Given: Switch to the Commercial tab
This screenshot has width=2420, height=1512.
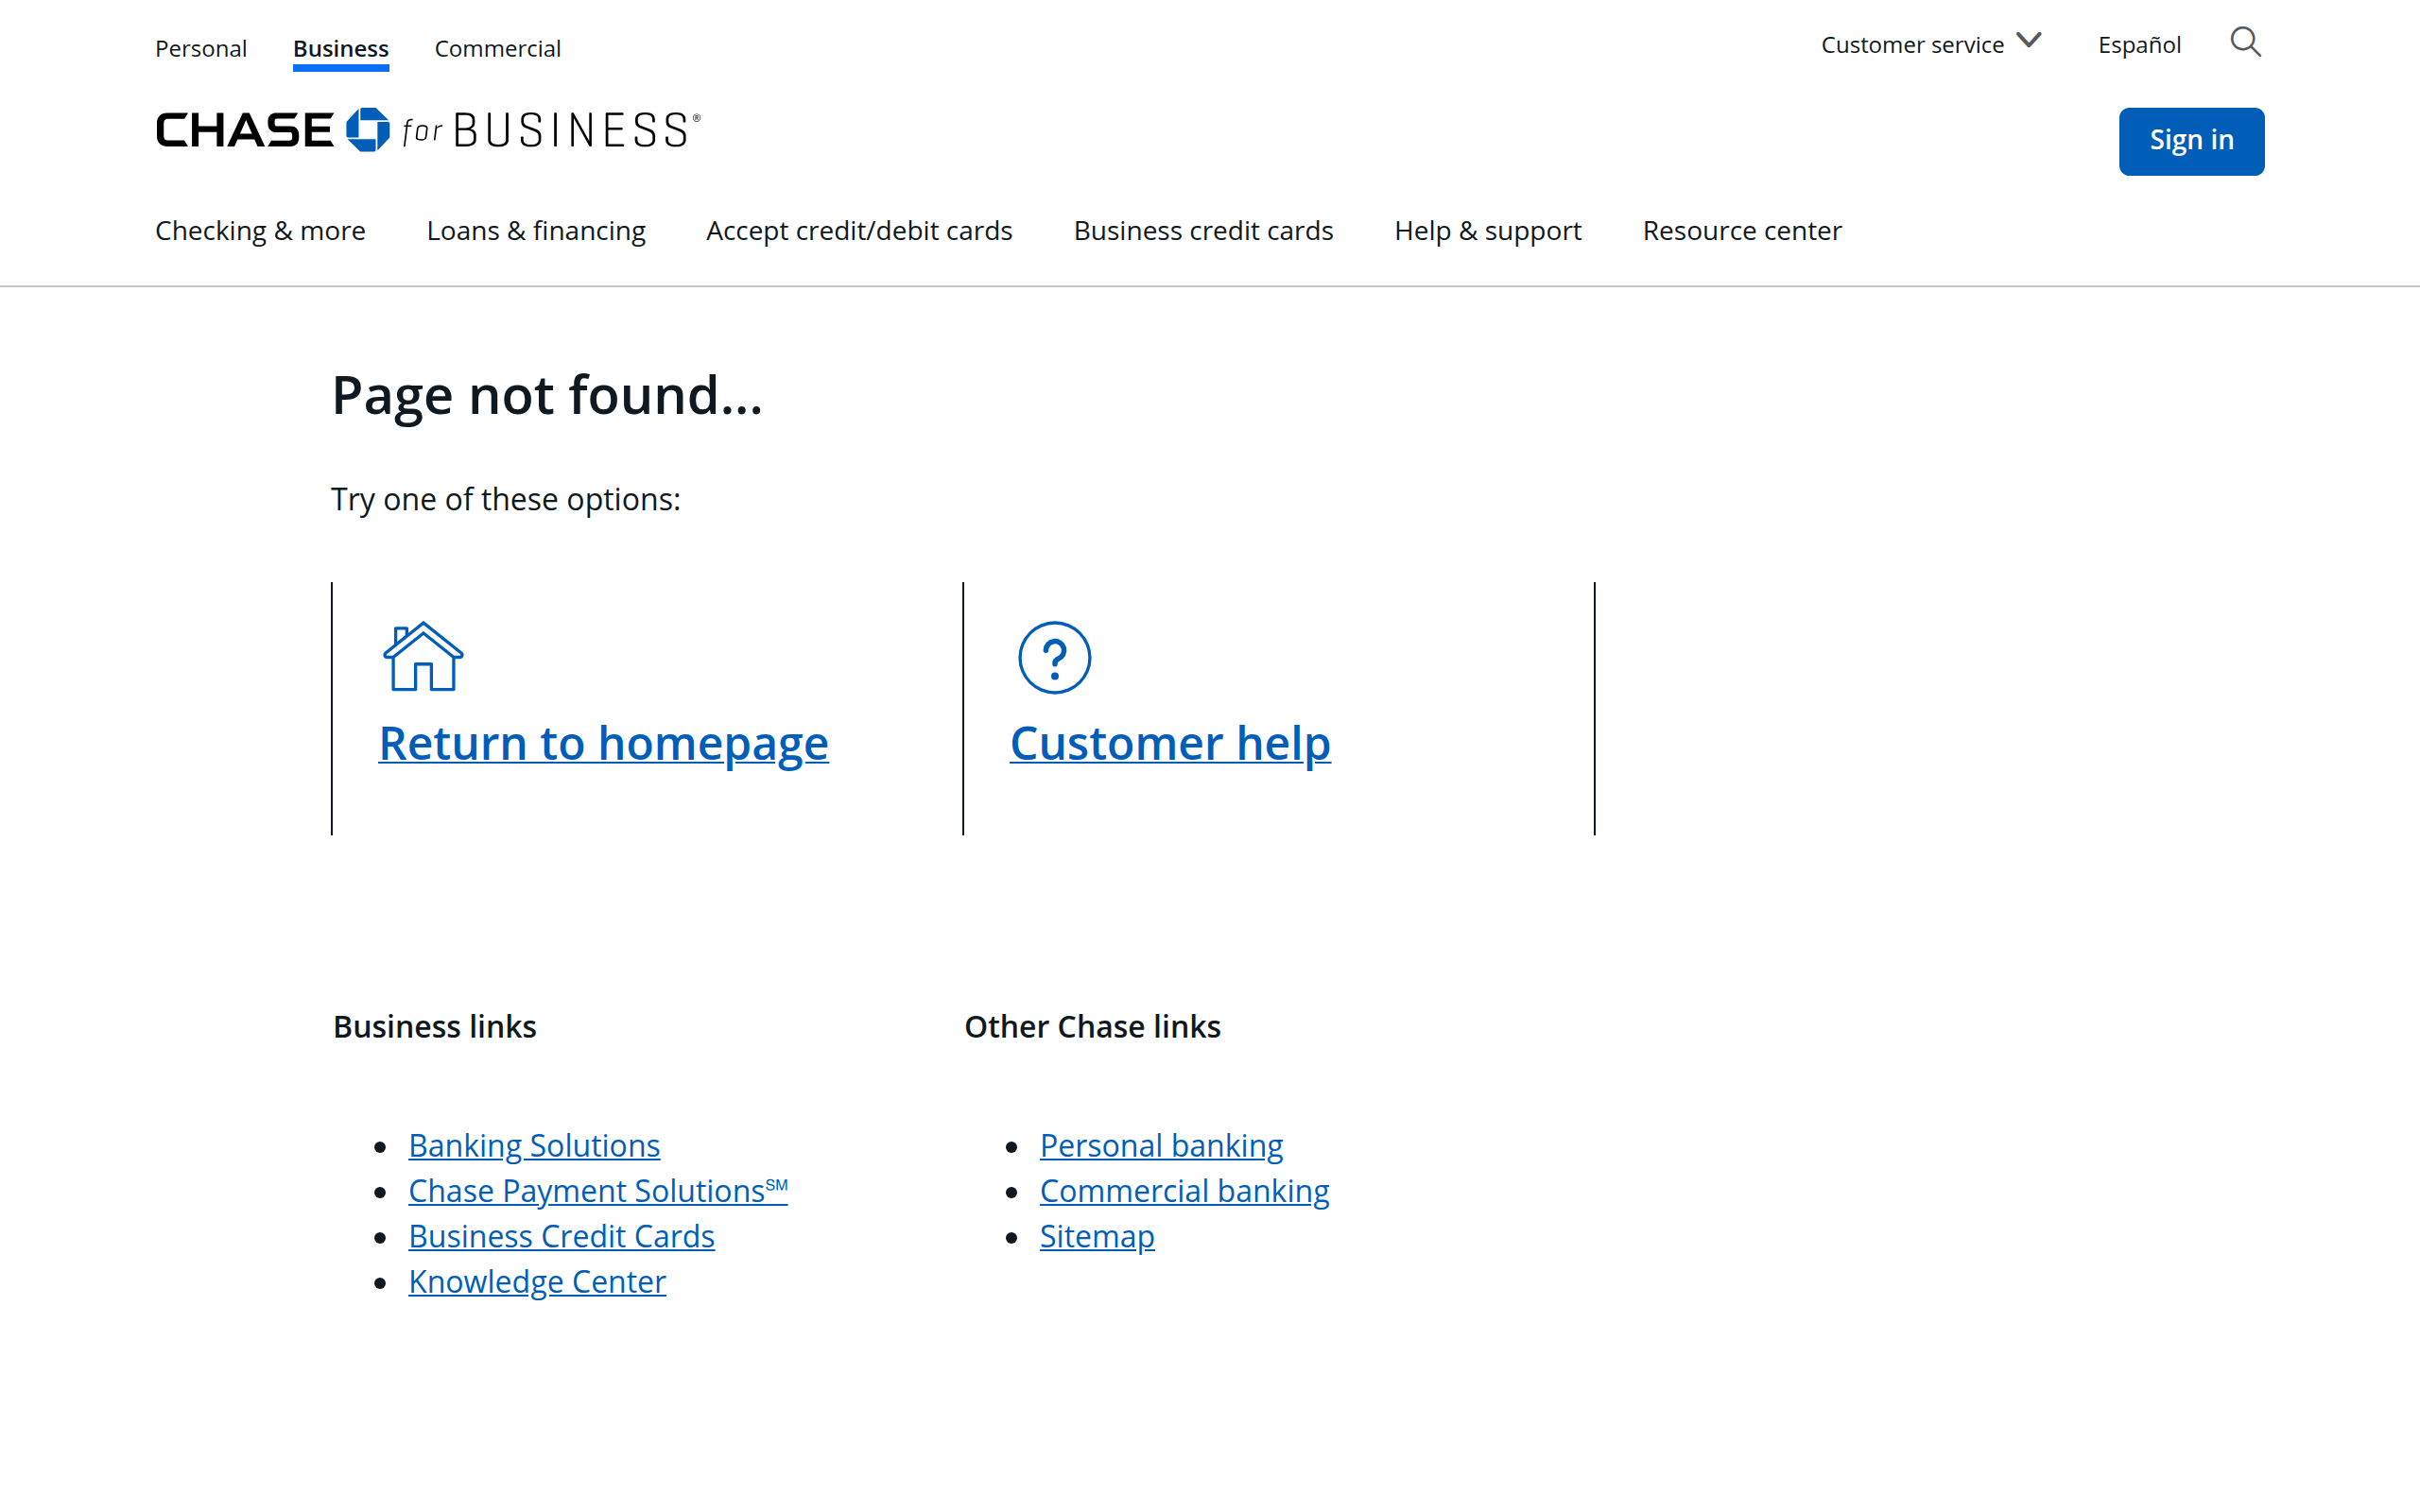Looking at the screenshot, I should coord(497,48).
